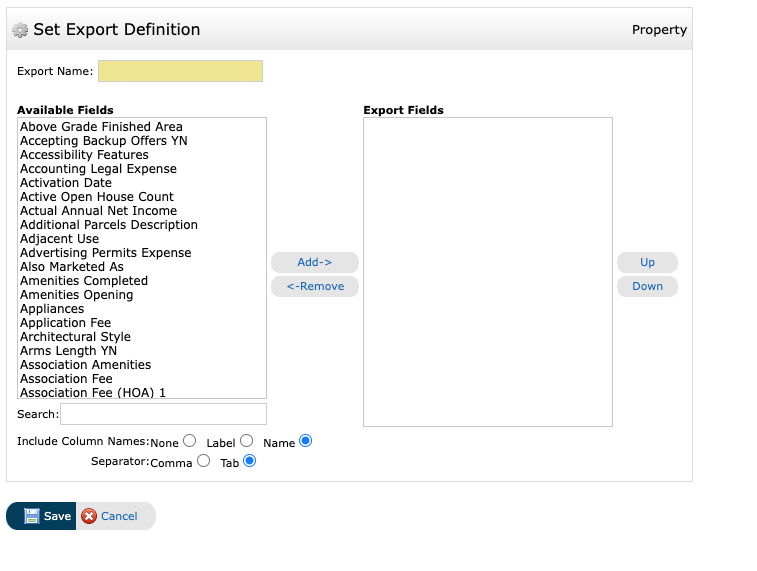Click the red X Cancel icon
This screenshot has height=571, width=757.
click(x=89, y=516)
